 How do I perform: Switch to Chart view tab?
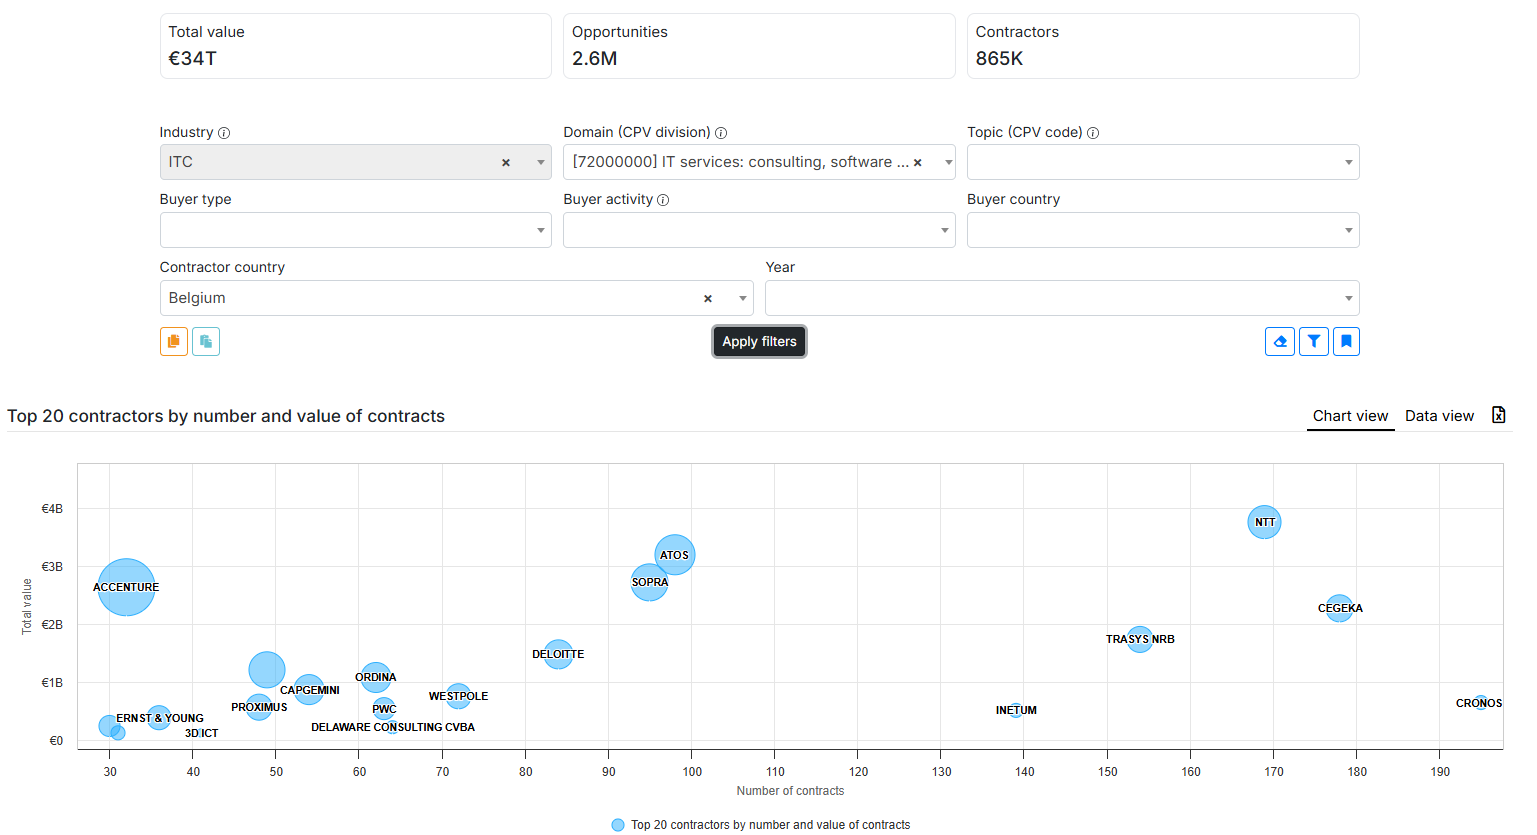(x=1350, y=416)
